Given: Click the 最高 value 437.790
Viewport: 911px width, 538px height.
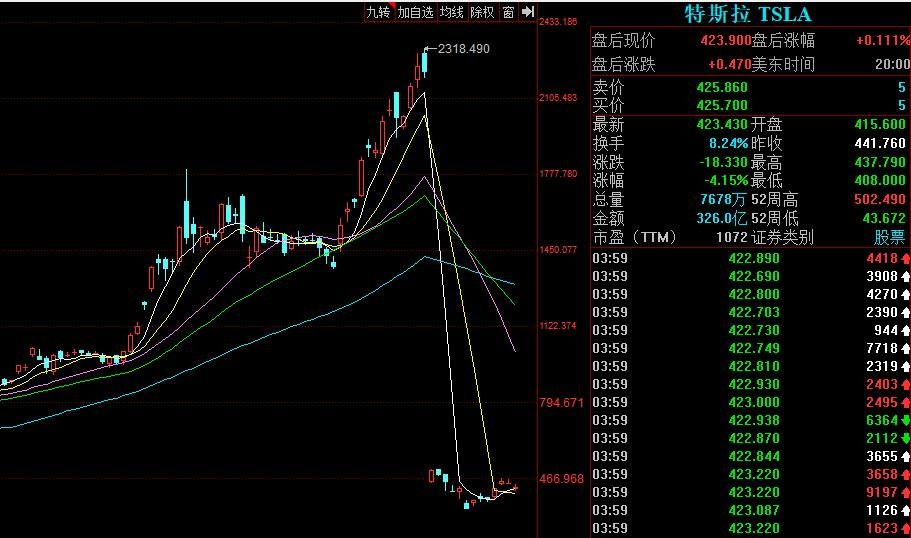Looking at the screenshot, I should coord(880,162).
